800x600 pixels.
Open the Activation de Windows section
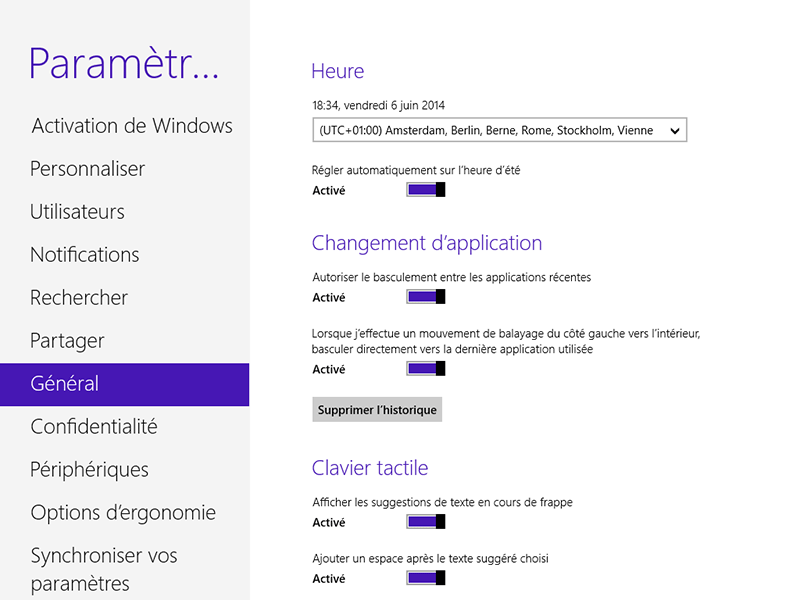coord(131,126)
